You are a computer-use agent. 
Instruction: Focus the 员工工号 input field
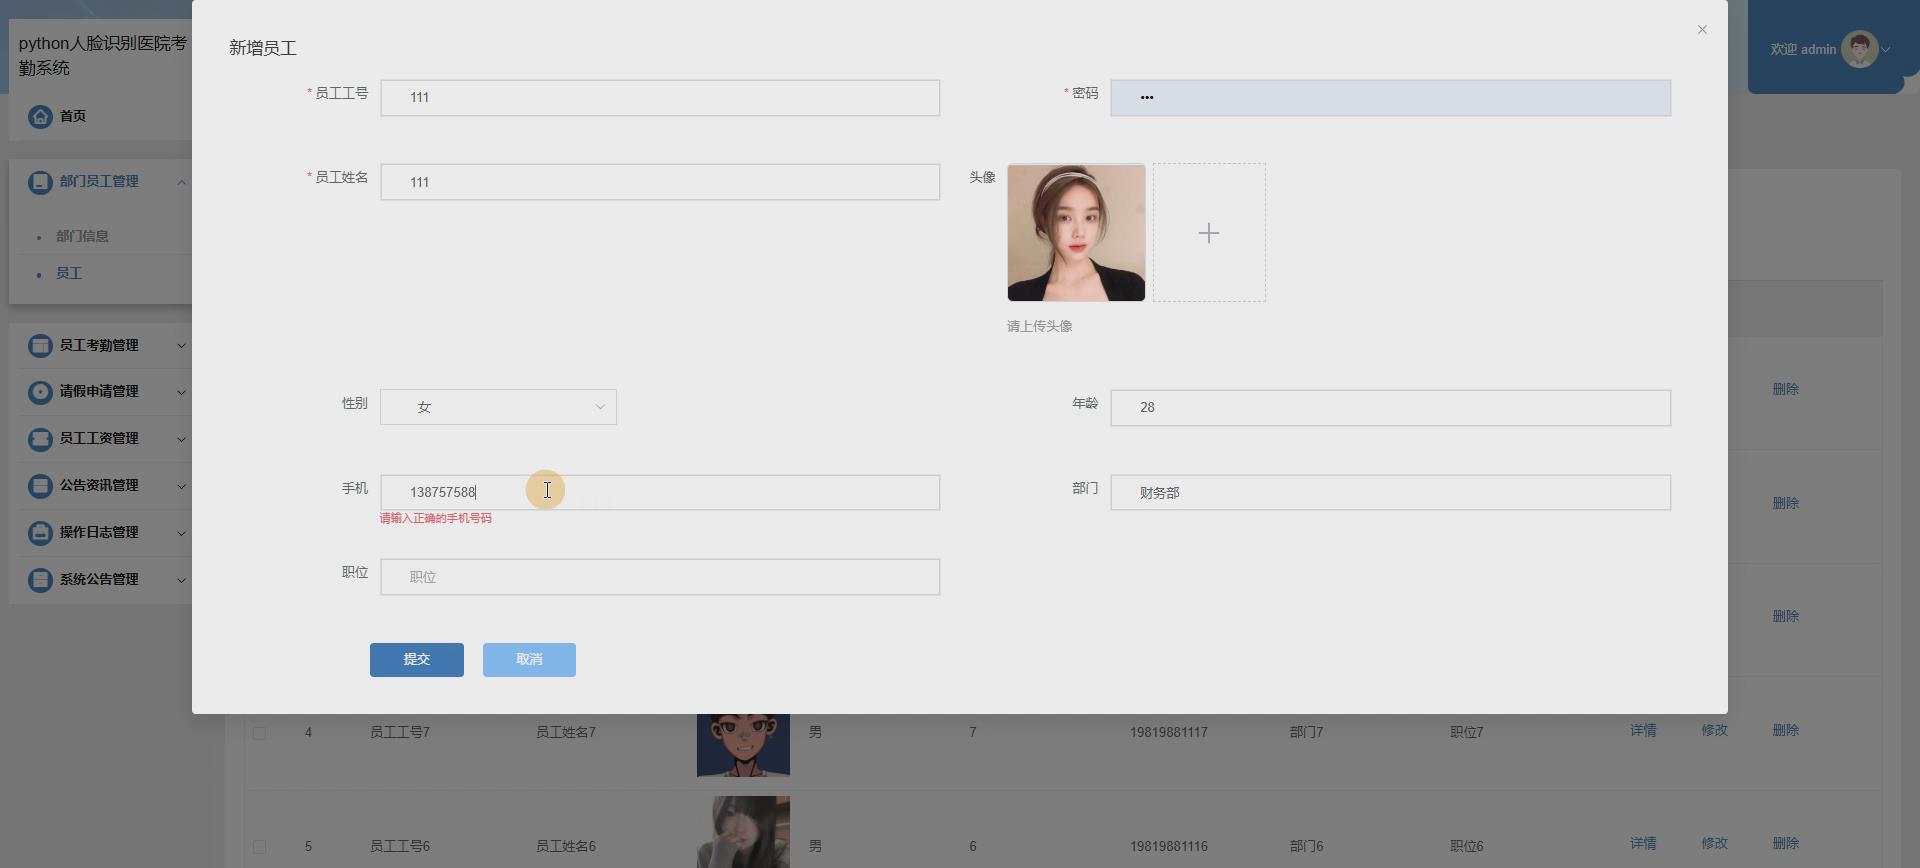pyautogui.click(x=660, y=98)
